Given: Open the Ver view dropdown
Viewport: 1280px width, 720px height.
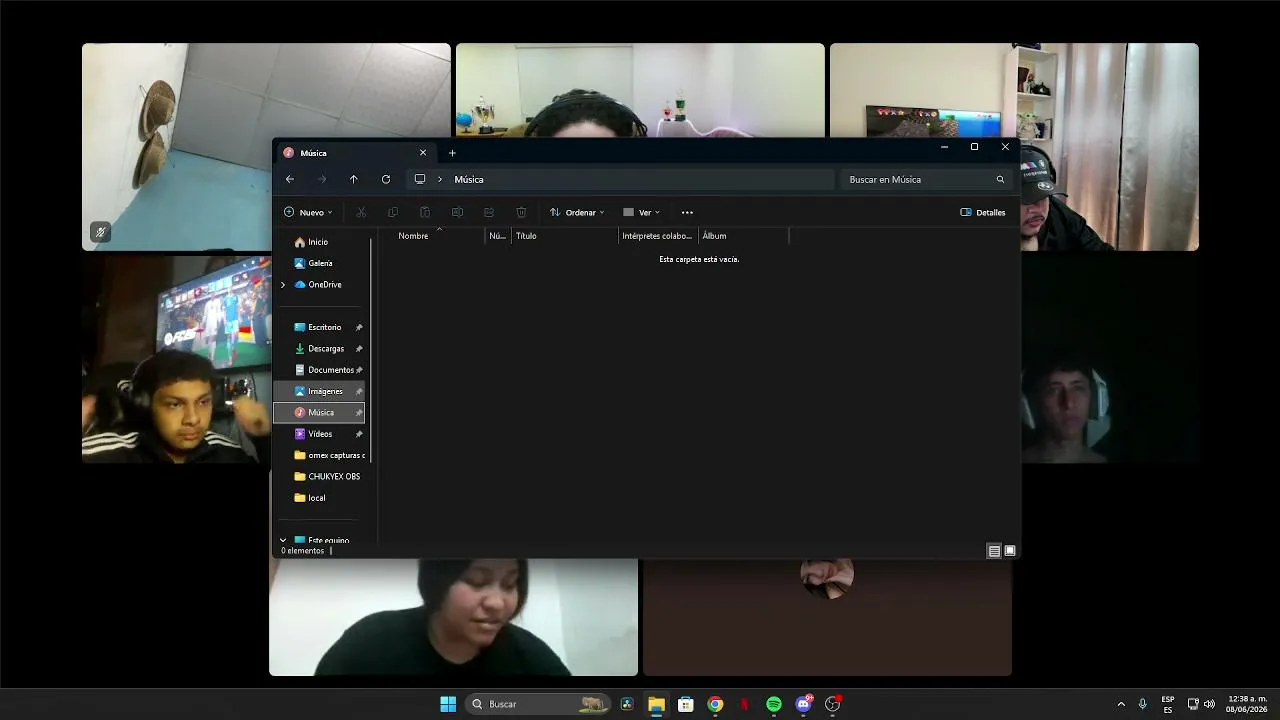Looking at the screenshot, I should click(641, 212).
